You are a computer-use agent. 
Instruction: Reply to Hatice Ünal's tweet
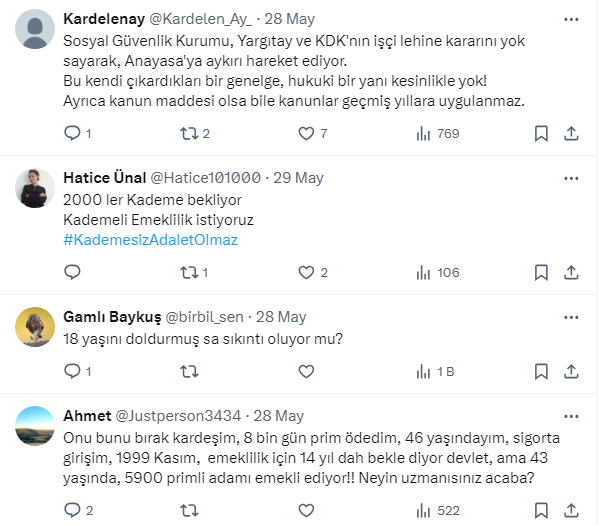71,272
